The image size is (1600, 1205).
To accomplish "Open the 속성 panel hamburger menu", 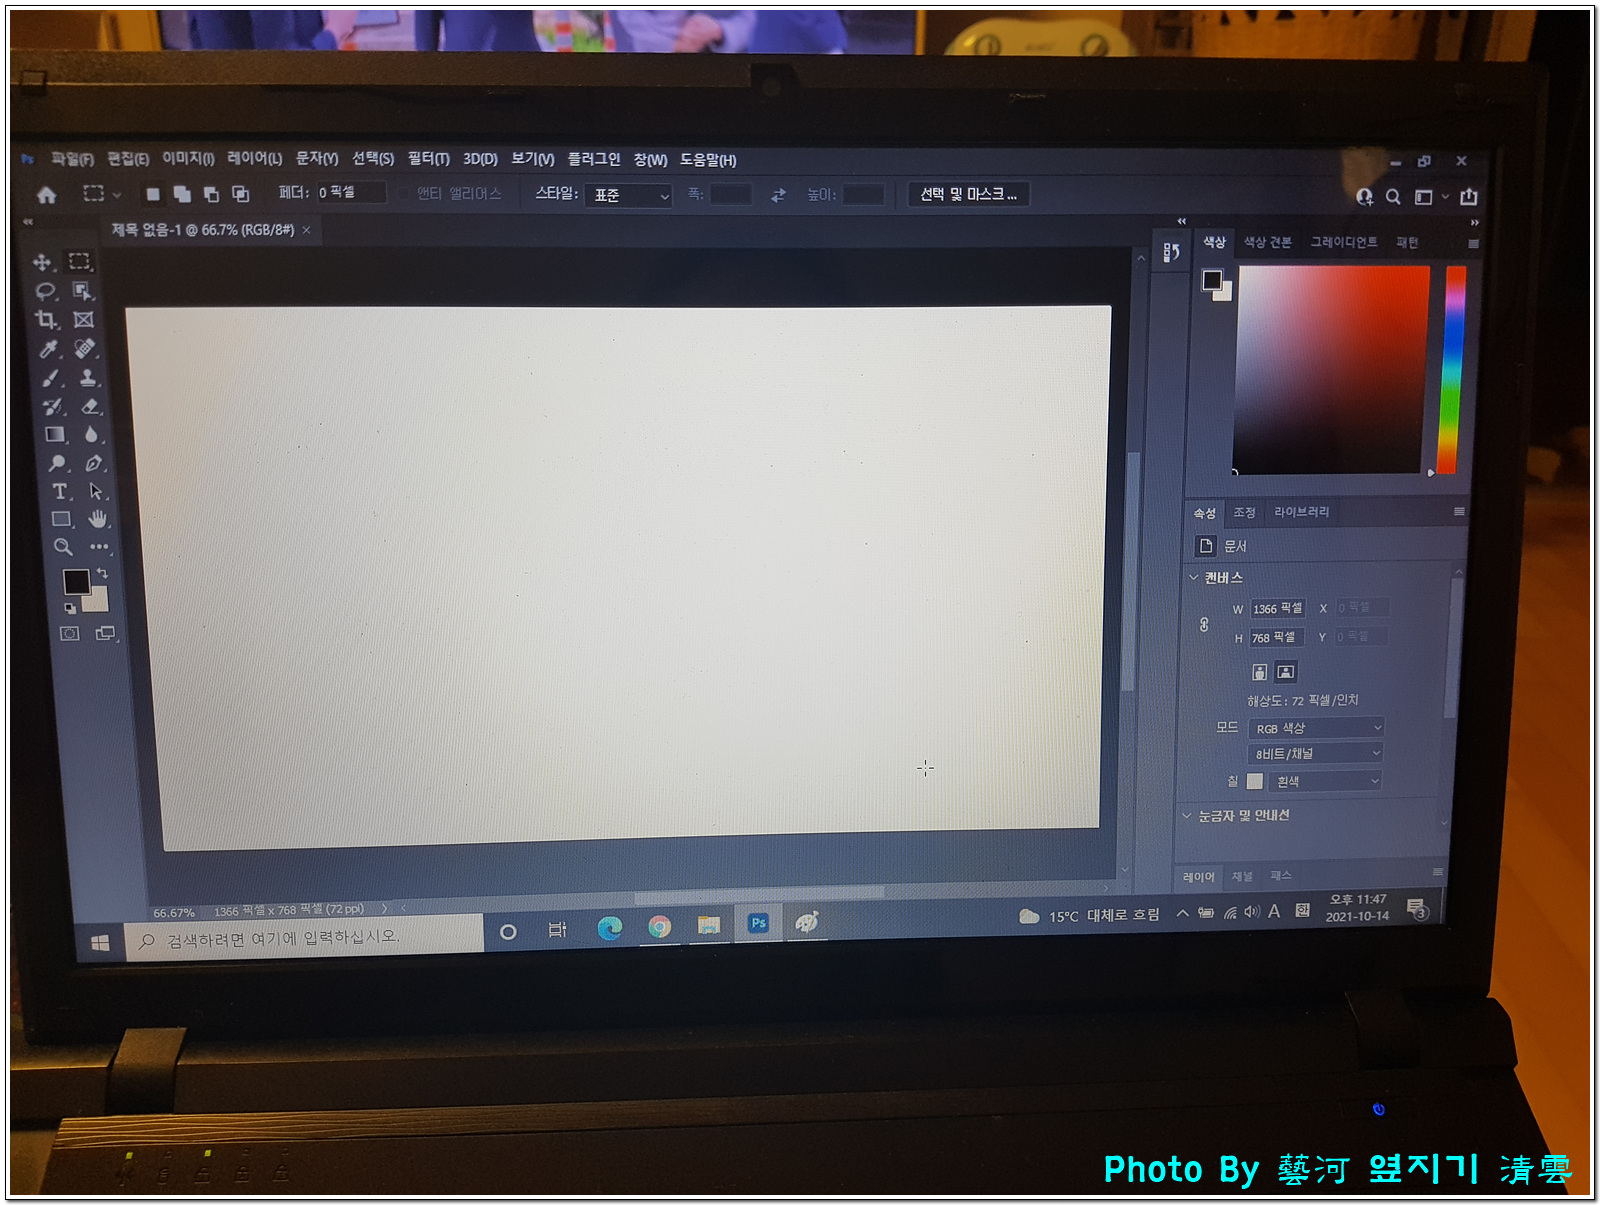I will (1459, 511).
